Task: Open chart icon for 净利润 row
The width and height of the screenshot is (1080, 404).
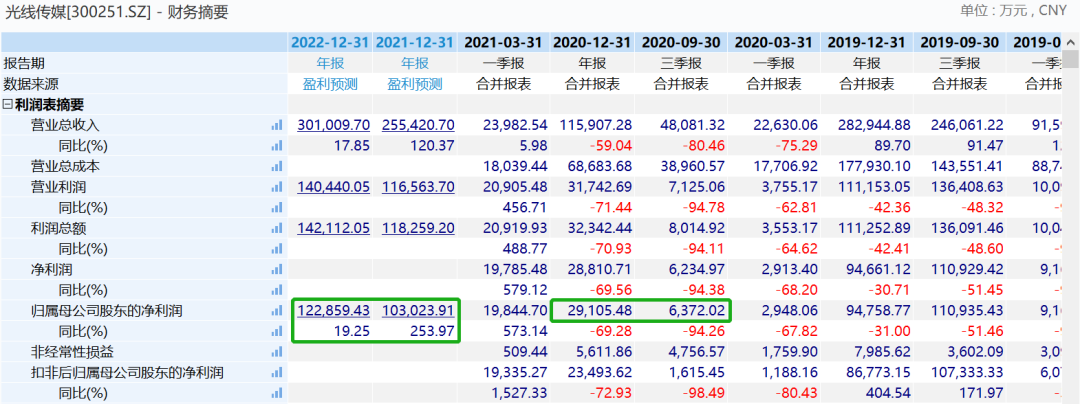Action: (277, 270)
